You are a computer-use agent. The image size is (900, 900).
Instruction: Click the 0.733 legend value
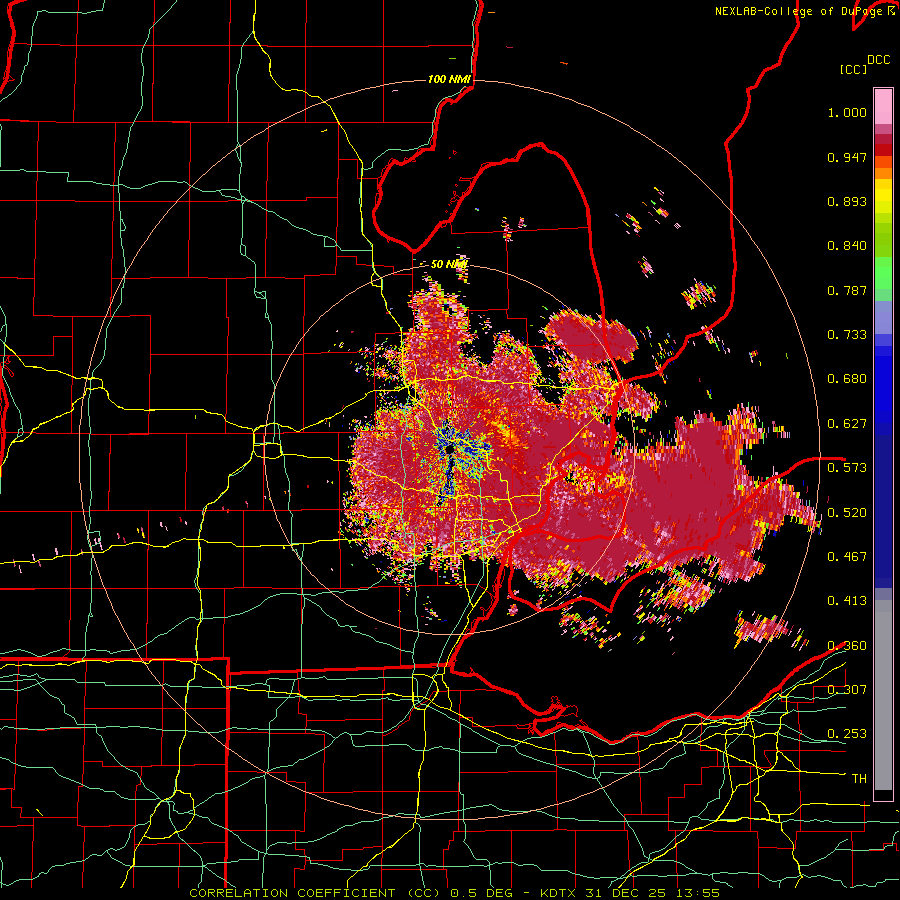point(847,335)
